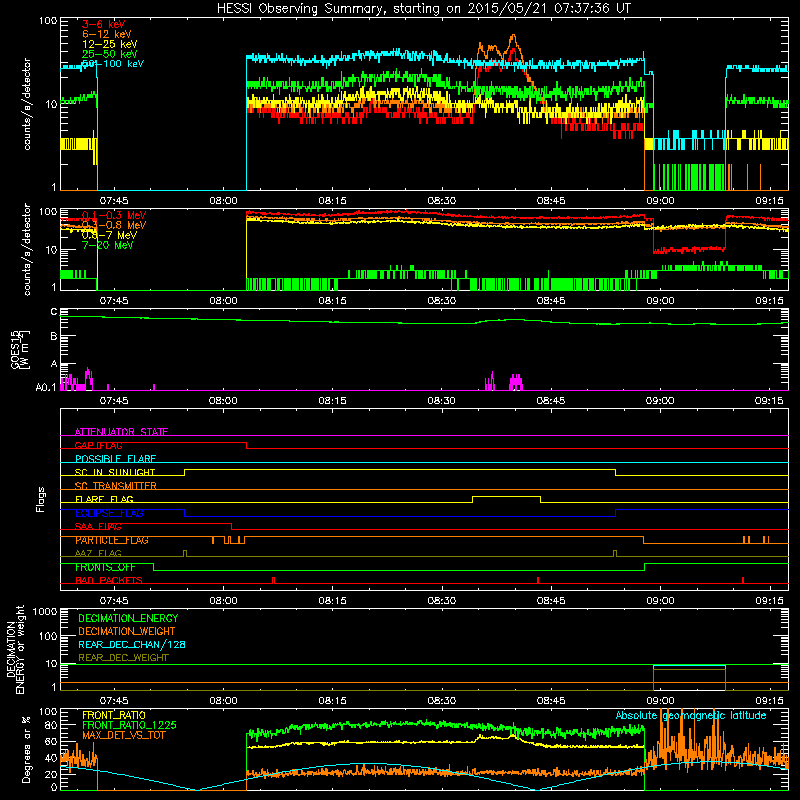Image resolution: width=800 pixels, height=800 pixels.
Task: Click the REAR_DEC_WEIGHT legend label
Action: [x=123, y=658]
